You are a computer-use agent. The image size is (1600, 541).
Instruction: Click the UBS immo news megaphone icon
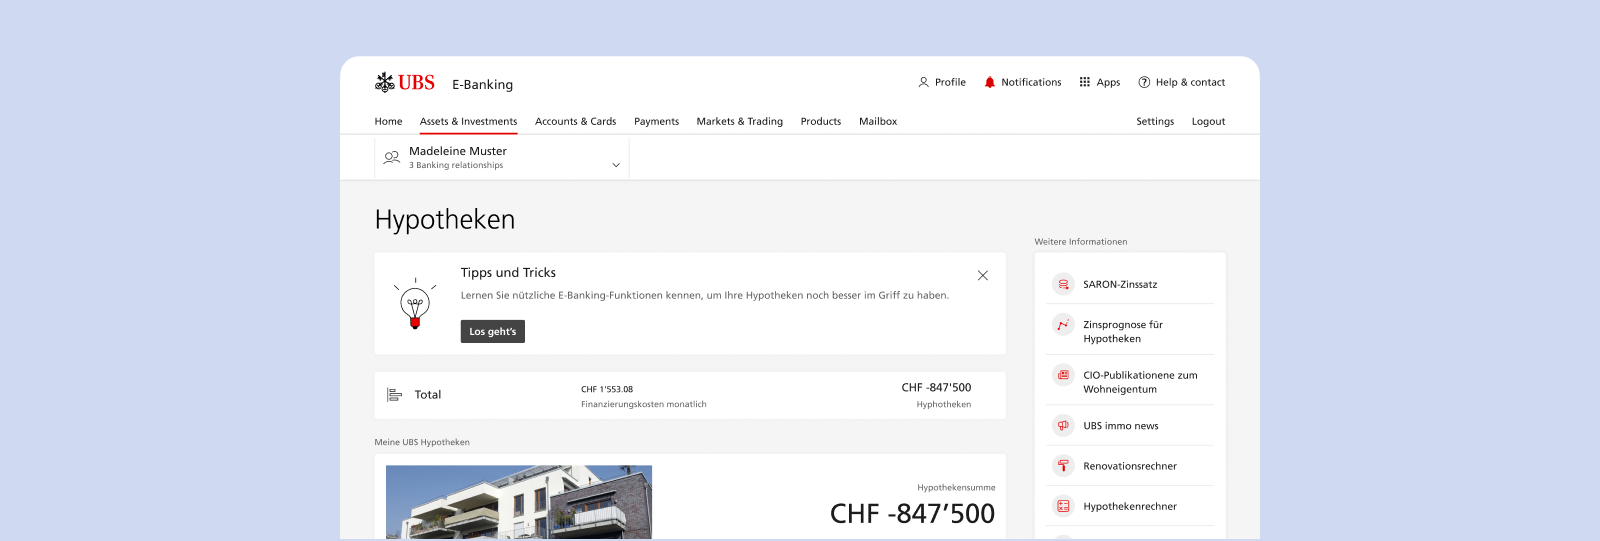1063,426
